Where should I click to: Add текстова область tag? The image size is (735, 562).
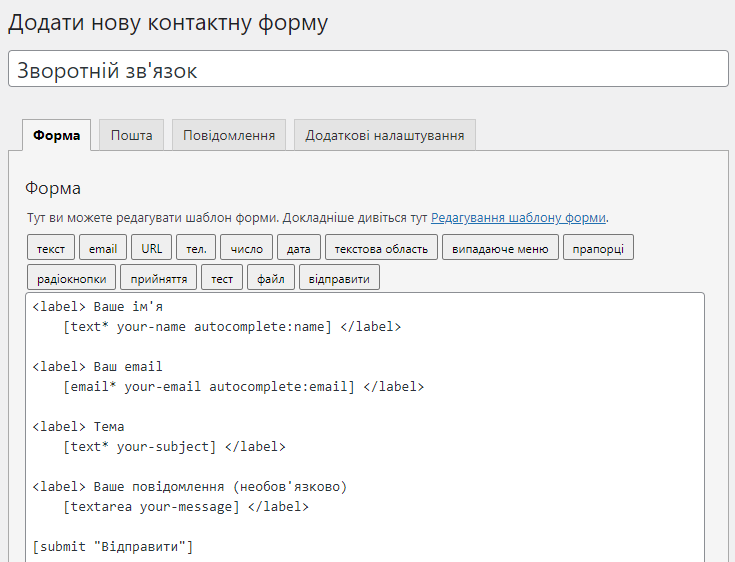click(381, 247)
